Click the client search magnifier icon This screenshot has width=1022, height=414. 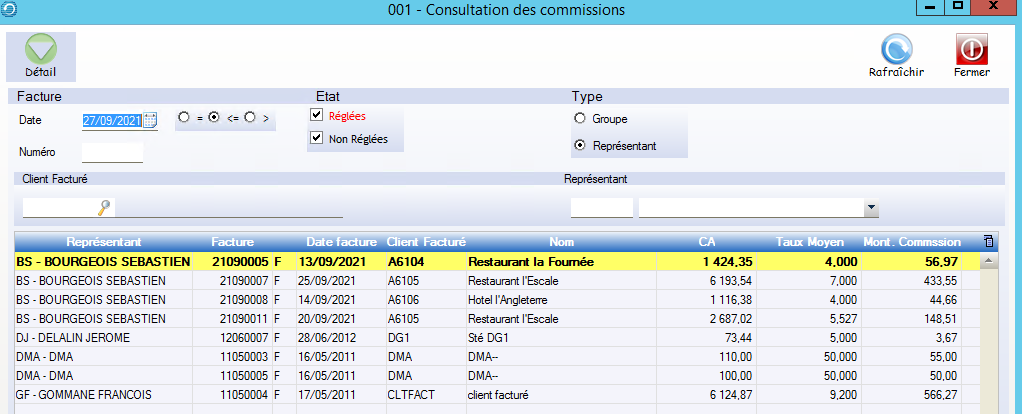tap(103, 207)
